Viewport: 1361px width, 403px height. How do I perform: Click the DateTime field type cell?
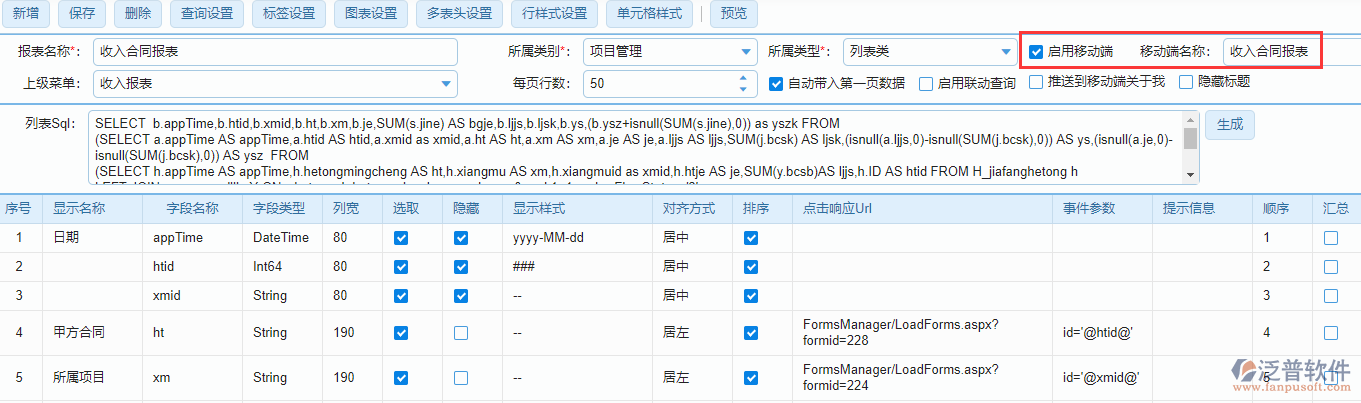click(281, 238)
